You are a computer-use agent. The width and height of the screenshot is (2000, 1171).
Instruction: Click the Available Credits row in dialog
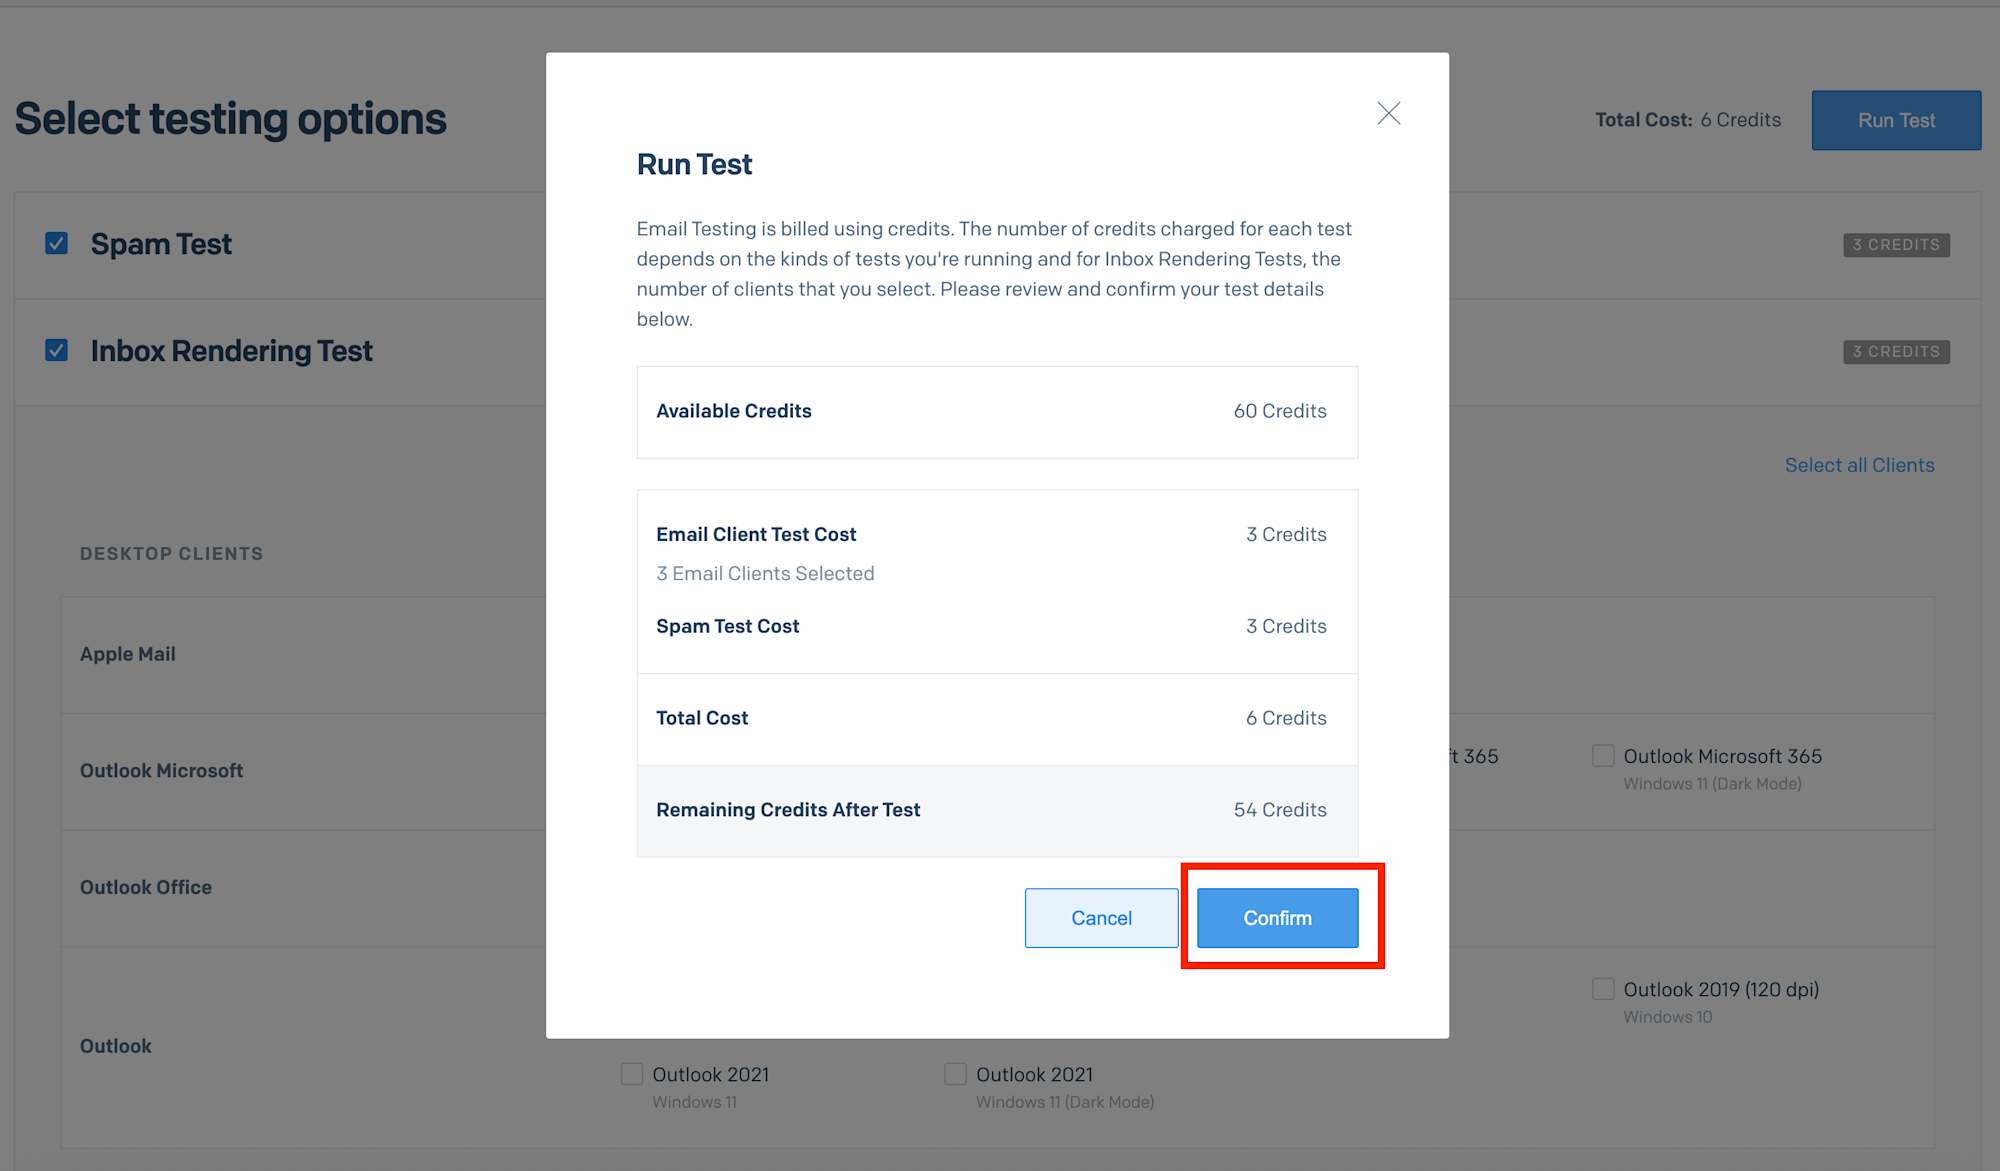pos(996,412)
